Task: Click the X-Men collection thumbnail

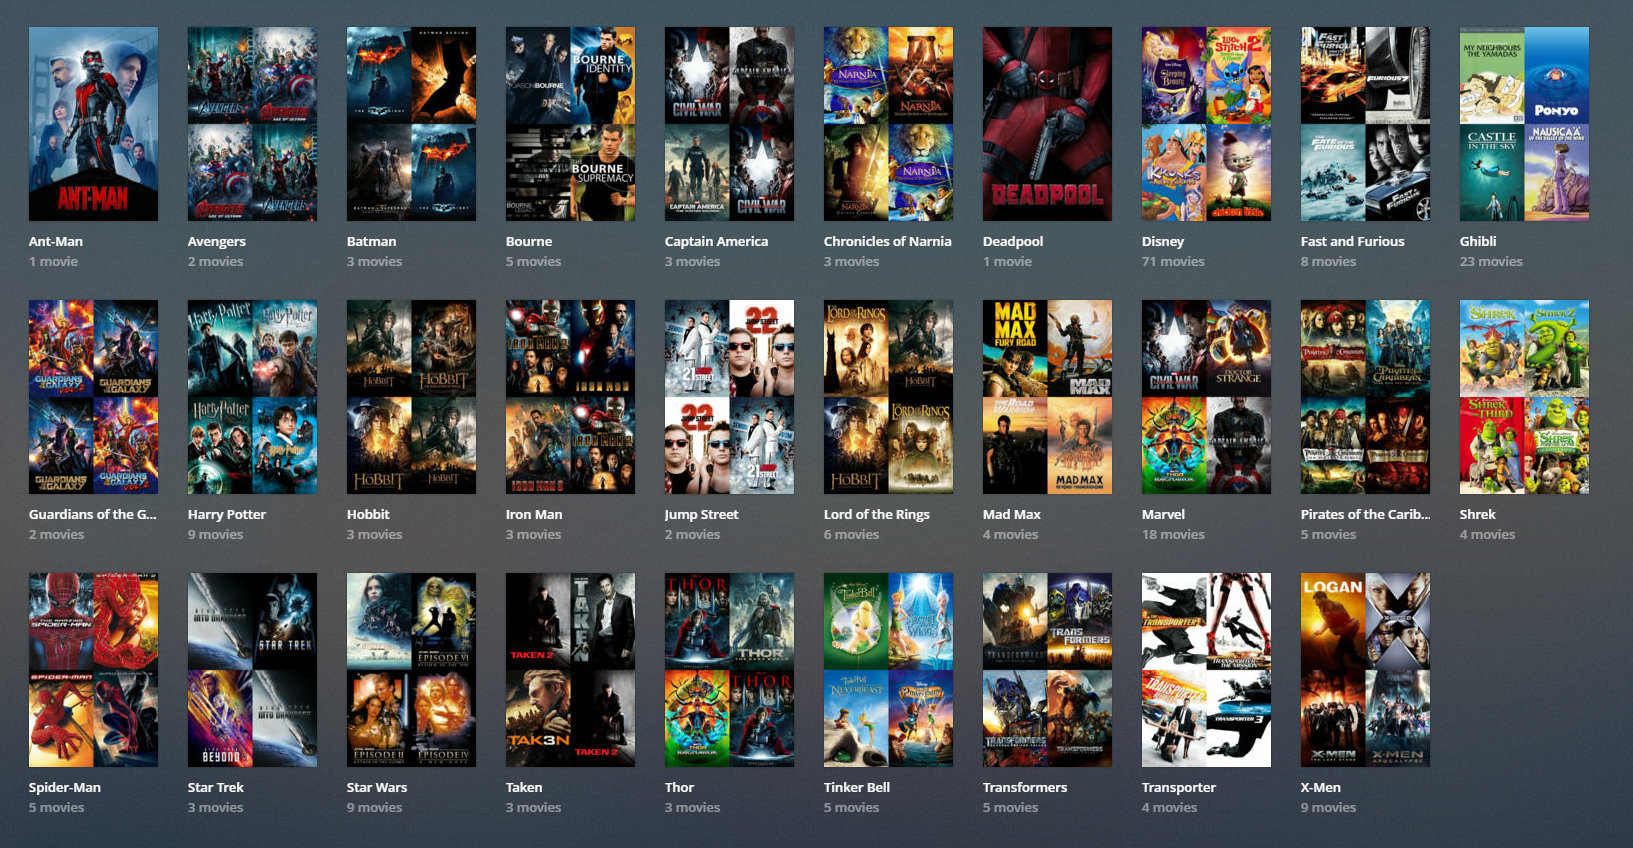Action: click(1365, 670)
